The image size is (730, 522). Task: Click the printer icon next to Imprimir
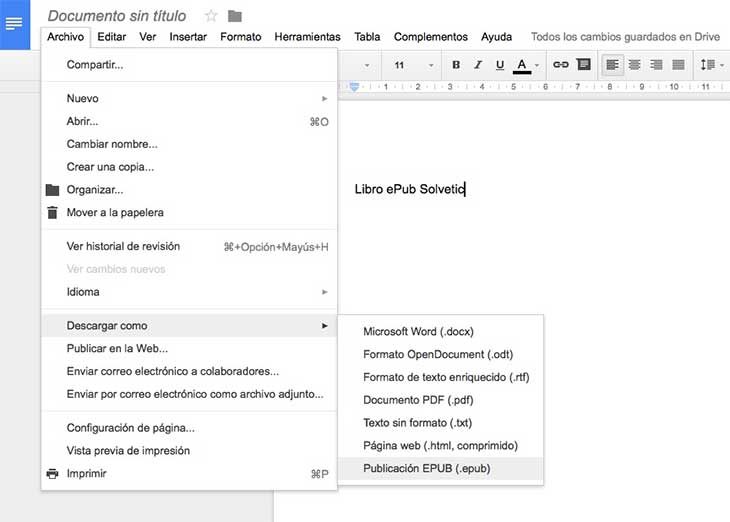[52, 474]
